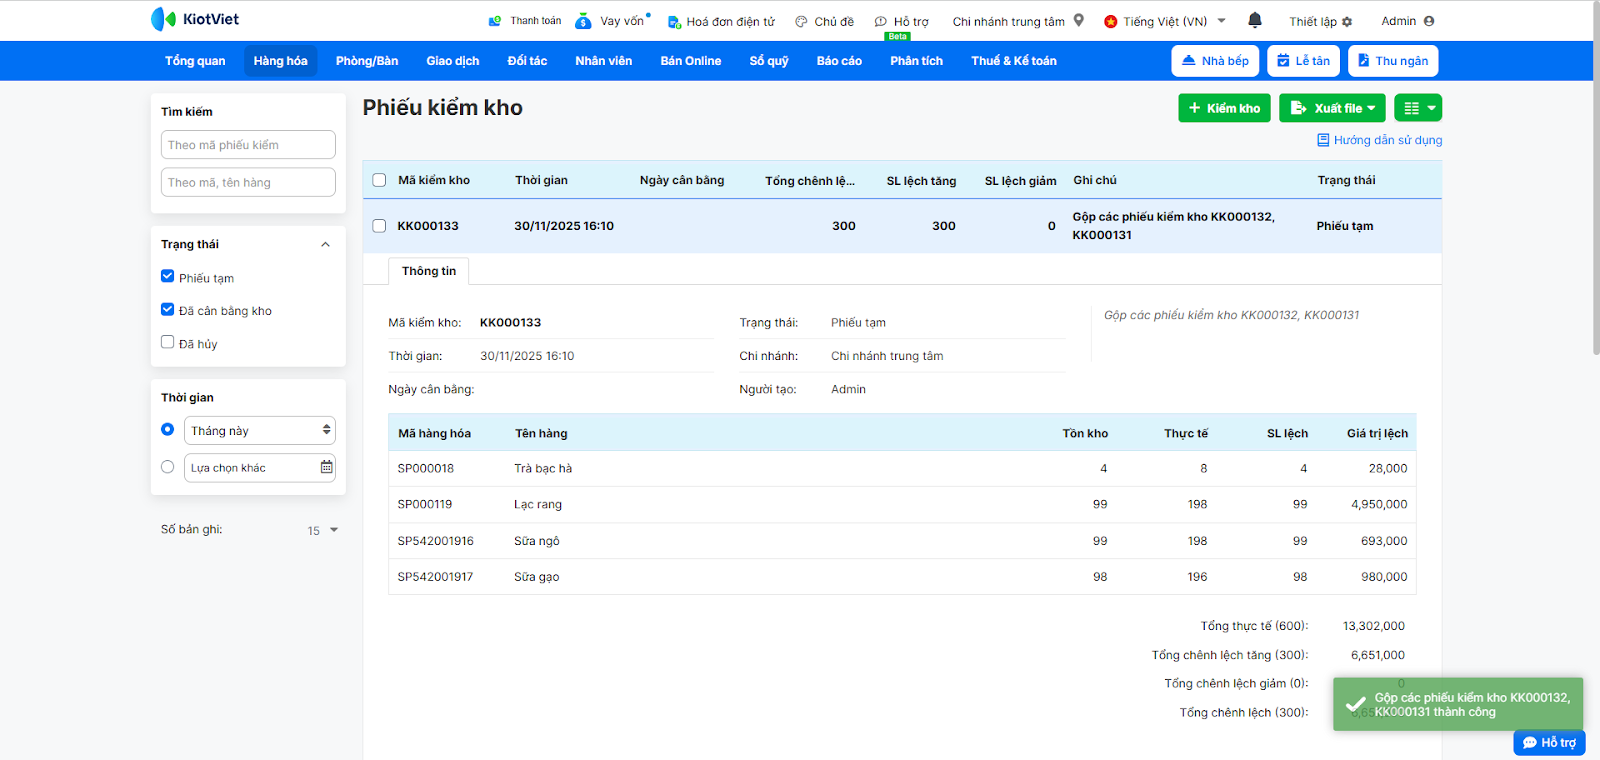Image resolution: width=1600 pixels, height=760 pixels.
Task: Collapse the Trạng thái filter panel
Action: [x=325, y=244]
